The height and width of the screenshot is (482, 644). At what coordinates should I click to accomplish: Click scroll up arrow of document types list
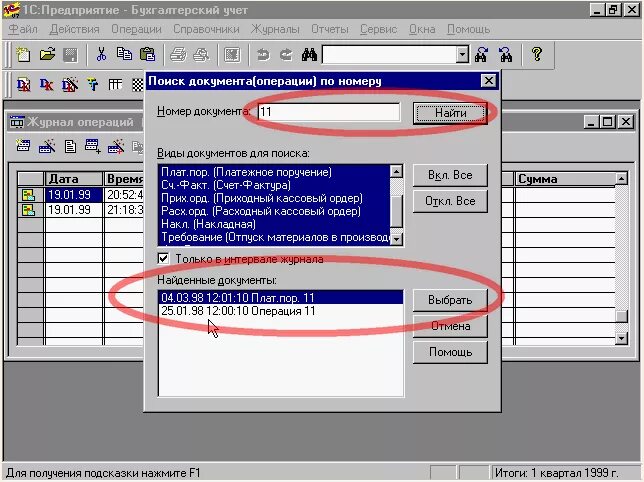click(396, 171)
